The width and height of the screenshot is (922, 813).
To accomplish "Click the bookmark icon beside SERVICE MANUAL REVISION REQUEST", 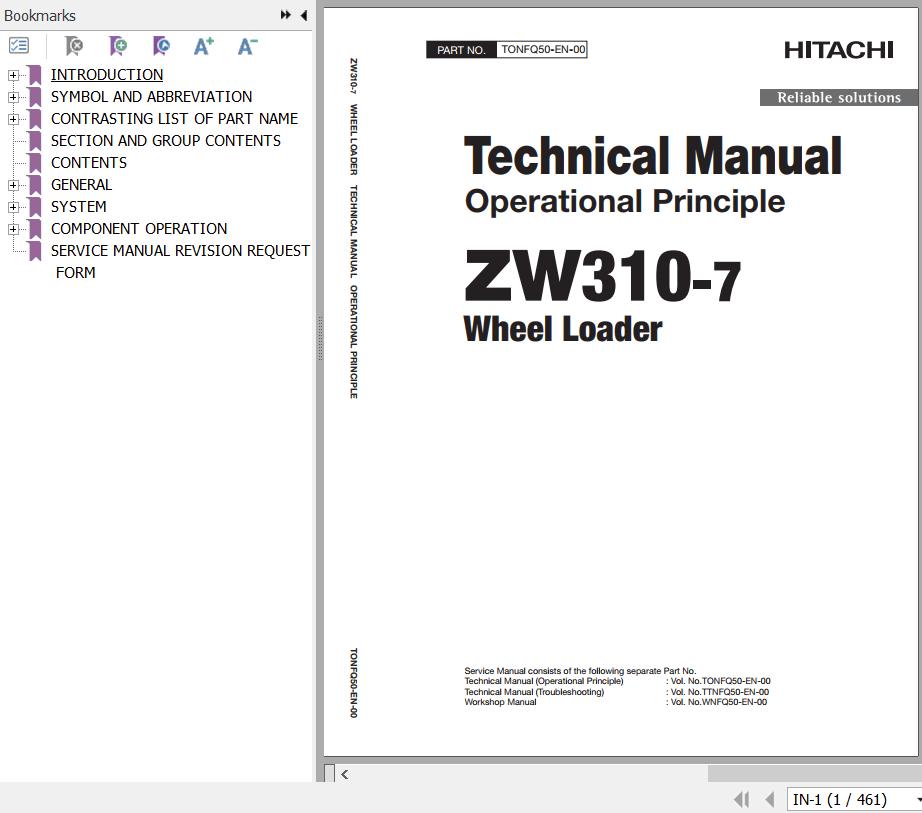I will (x=35, y=251).
